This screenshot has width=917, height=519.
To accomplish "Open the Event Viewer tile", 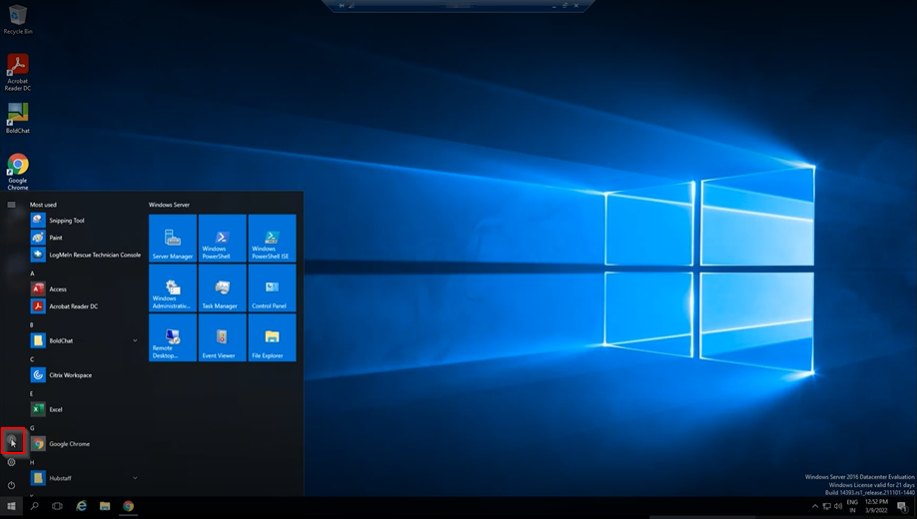I will click(x=222, y=338).
